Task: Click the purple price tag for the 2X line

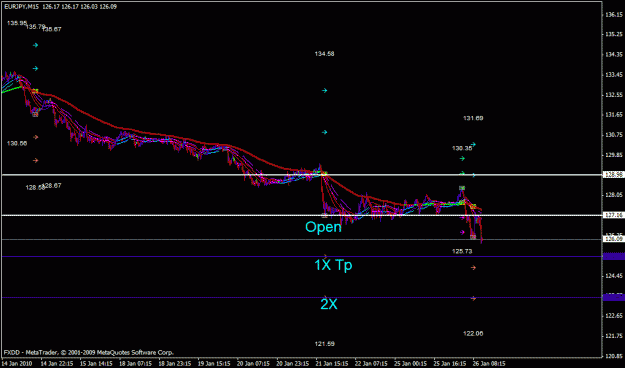Action: (x=614, y=297)
